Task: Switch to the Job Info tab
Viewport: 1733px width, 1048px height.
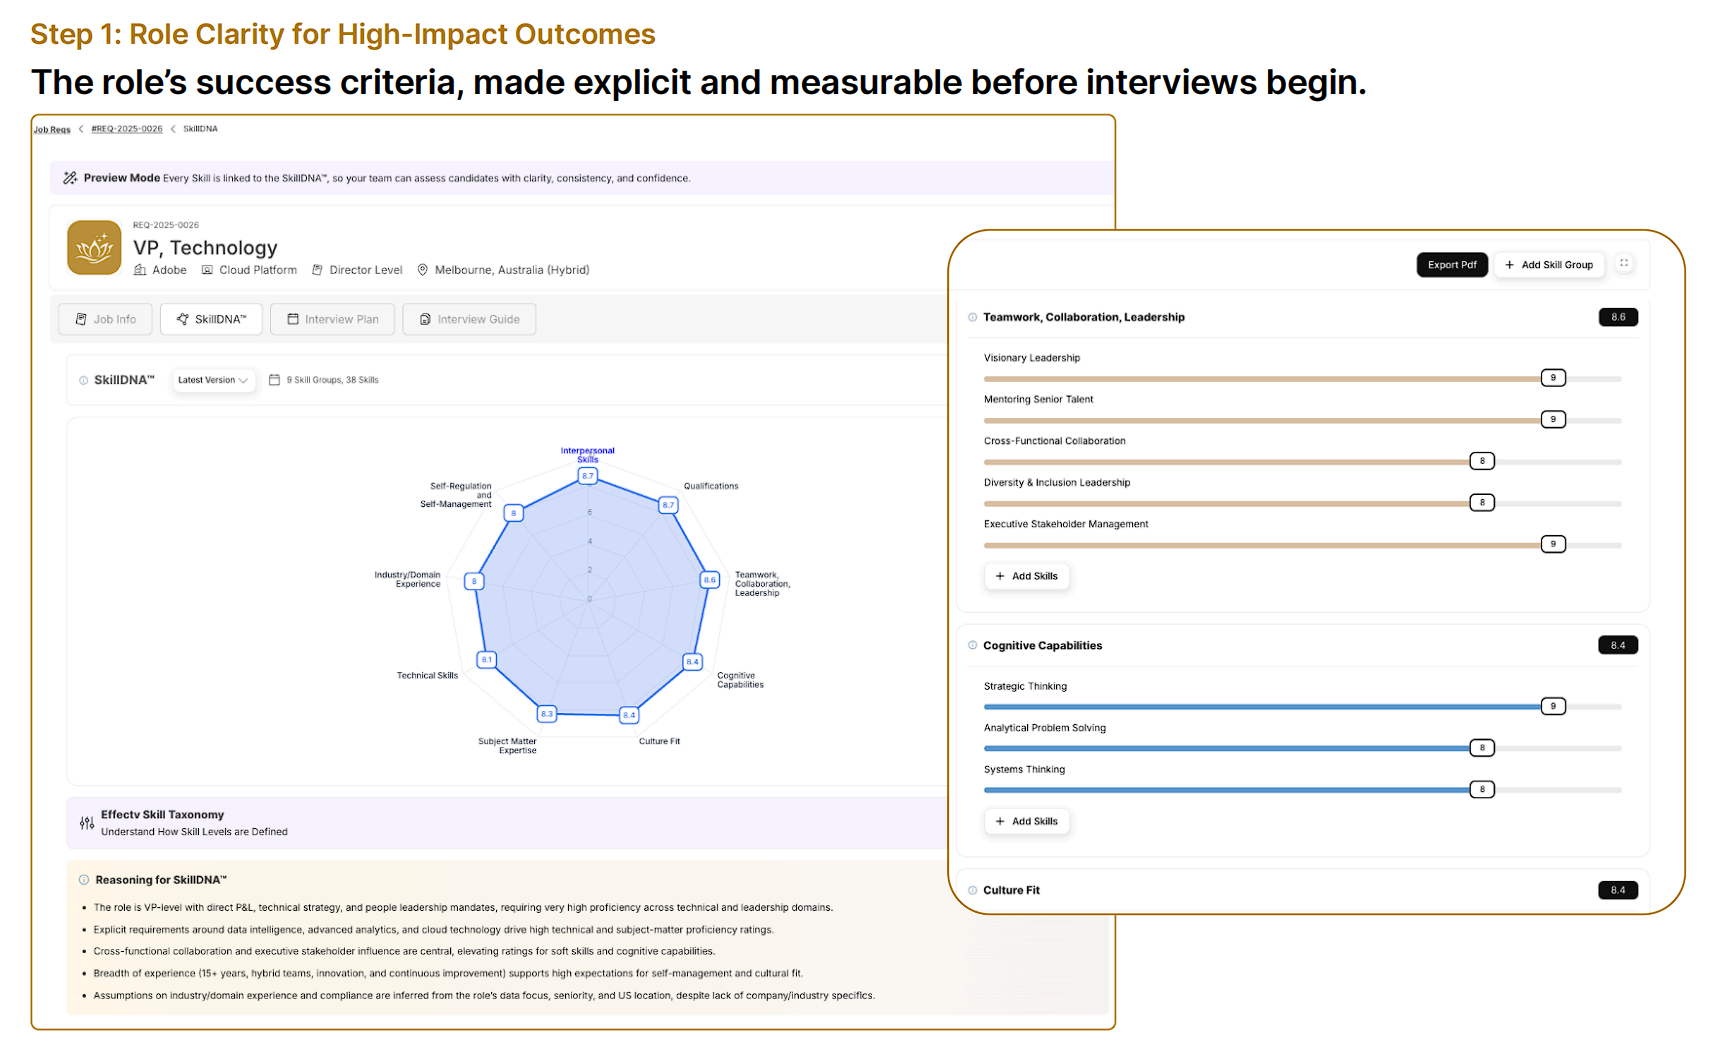Action: pos(106,319)
